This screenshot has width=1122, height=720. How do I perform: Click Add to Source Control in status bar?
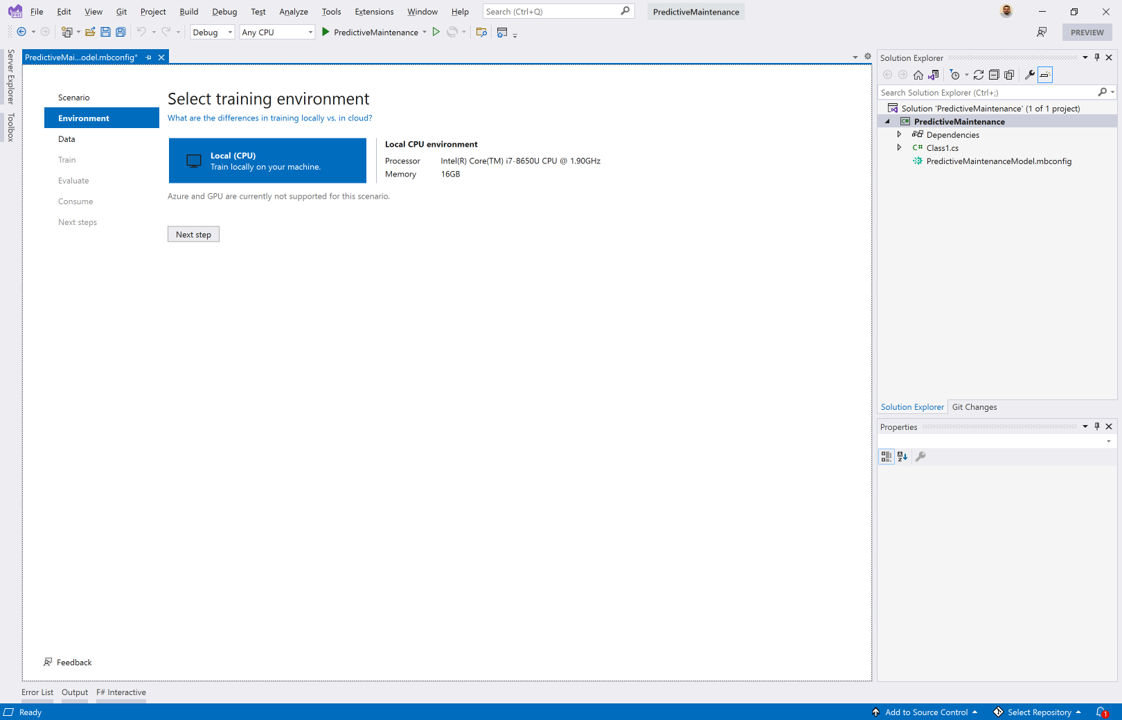point(925,712)
